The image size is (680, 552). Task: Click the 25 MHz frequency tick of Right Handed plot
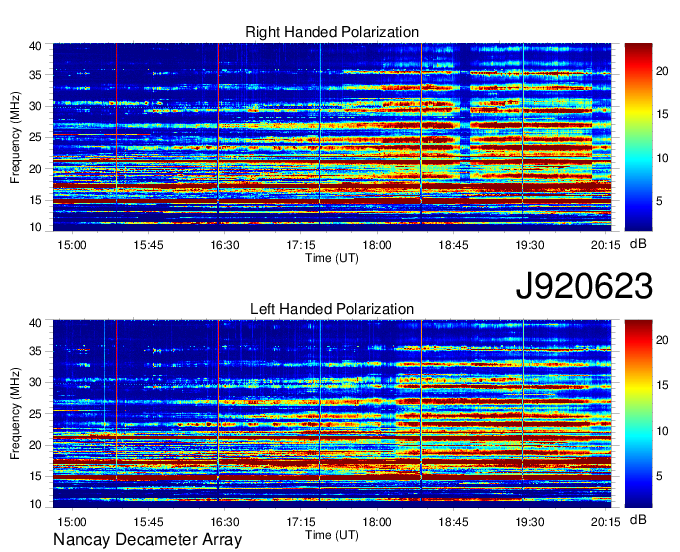35,137
